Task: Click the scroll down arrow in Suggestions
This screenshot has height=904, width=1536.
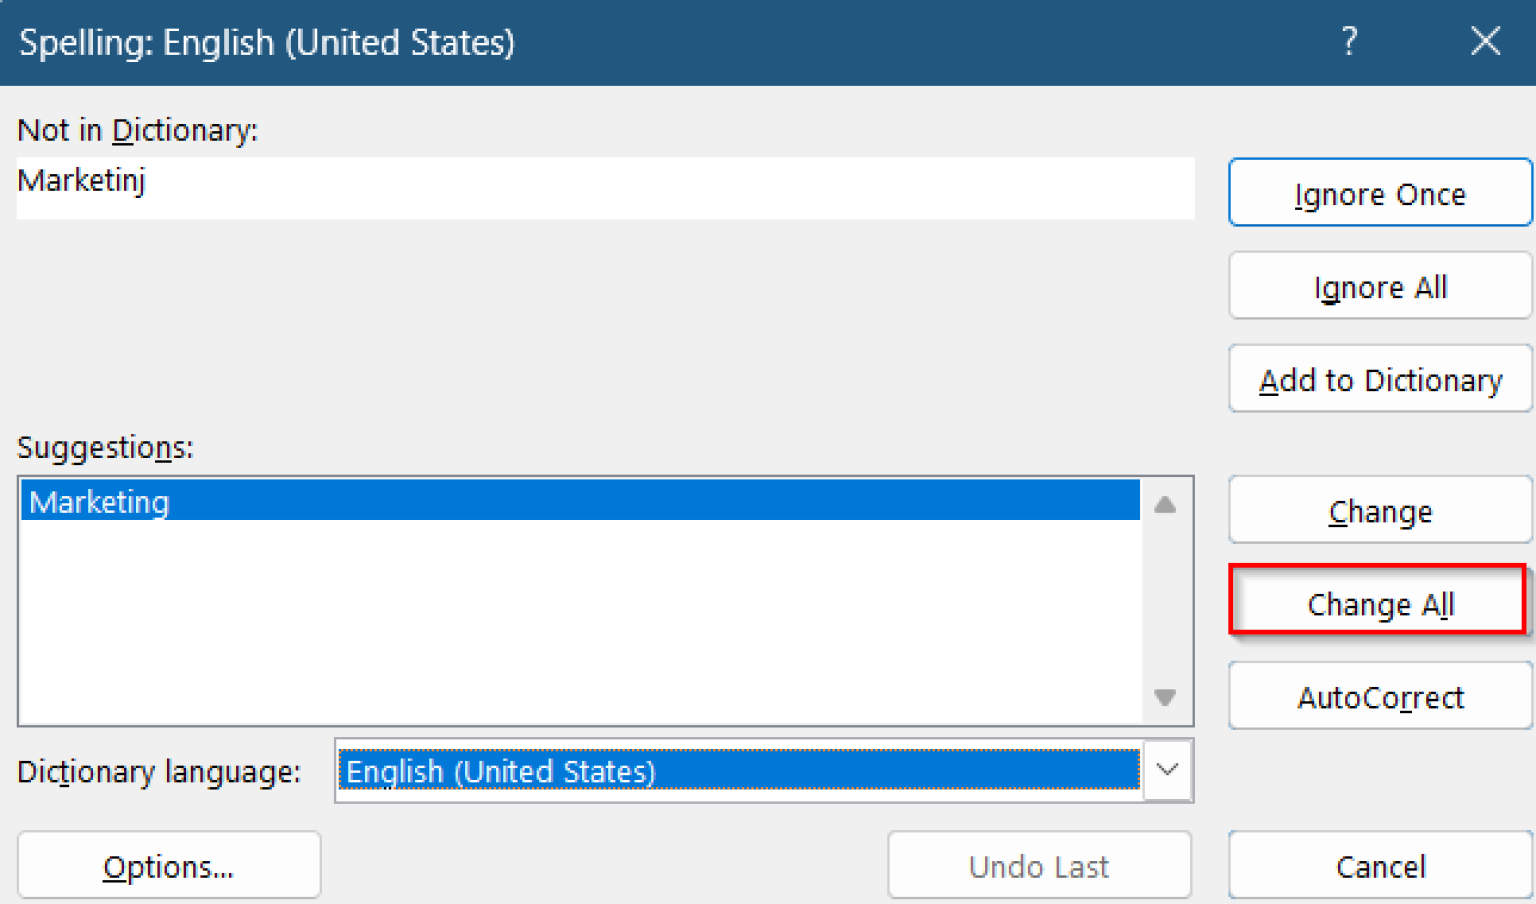Action: [1164, 697]
